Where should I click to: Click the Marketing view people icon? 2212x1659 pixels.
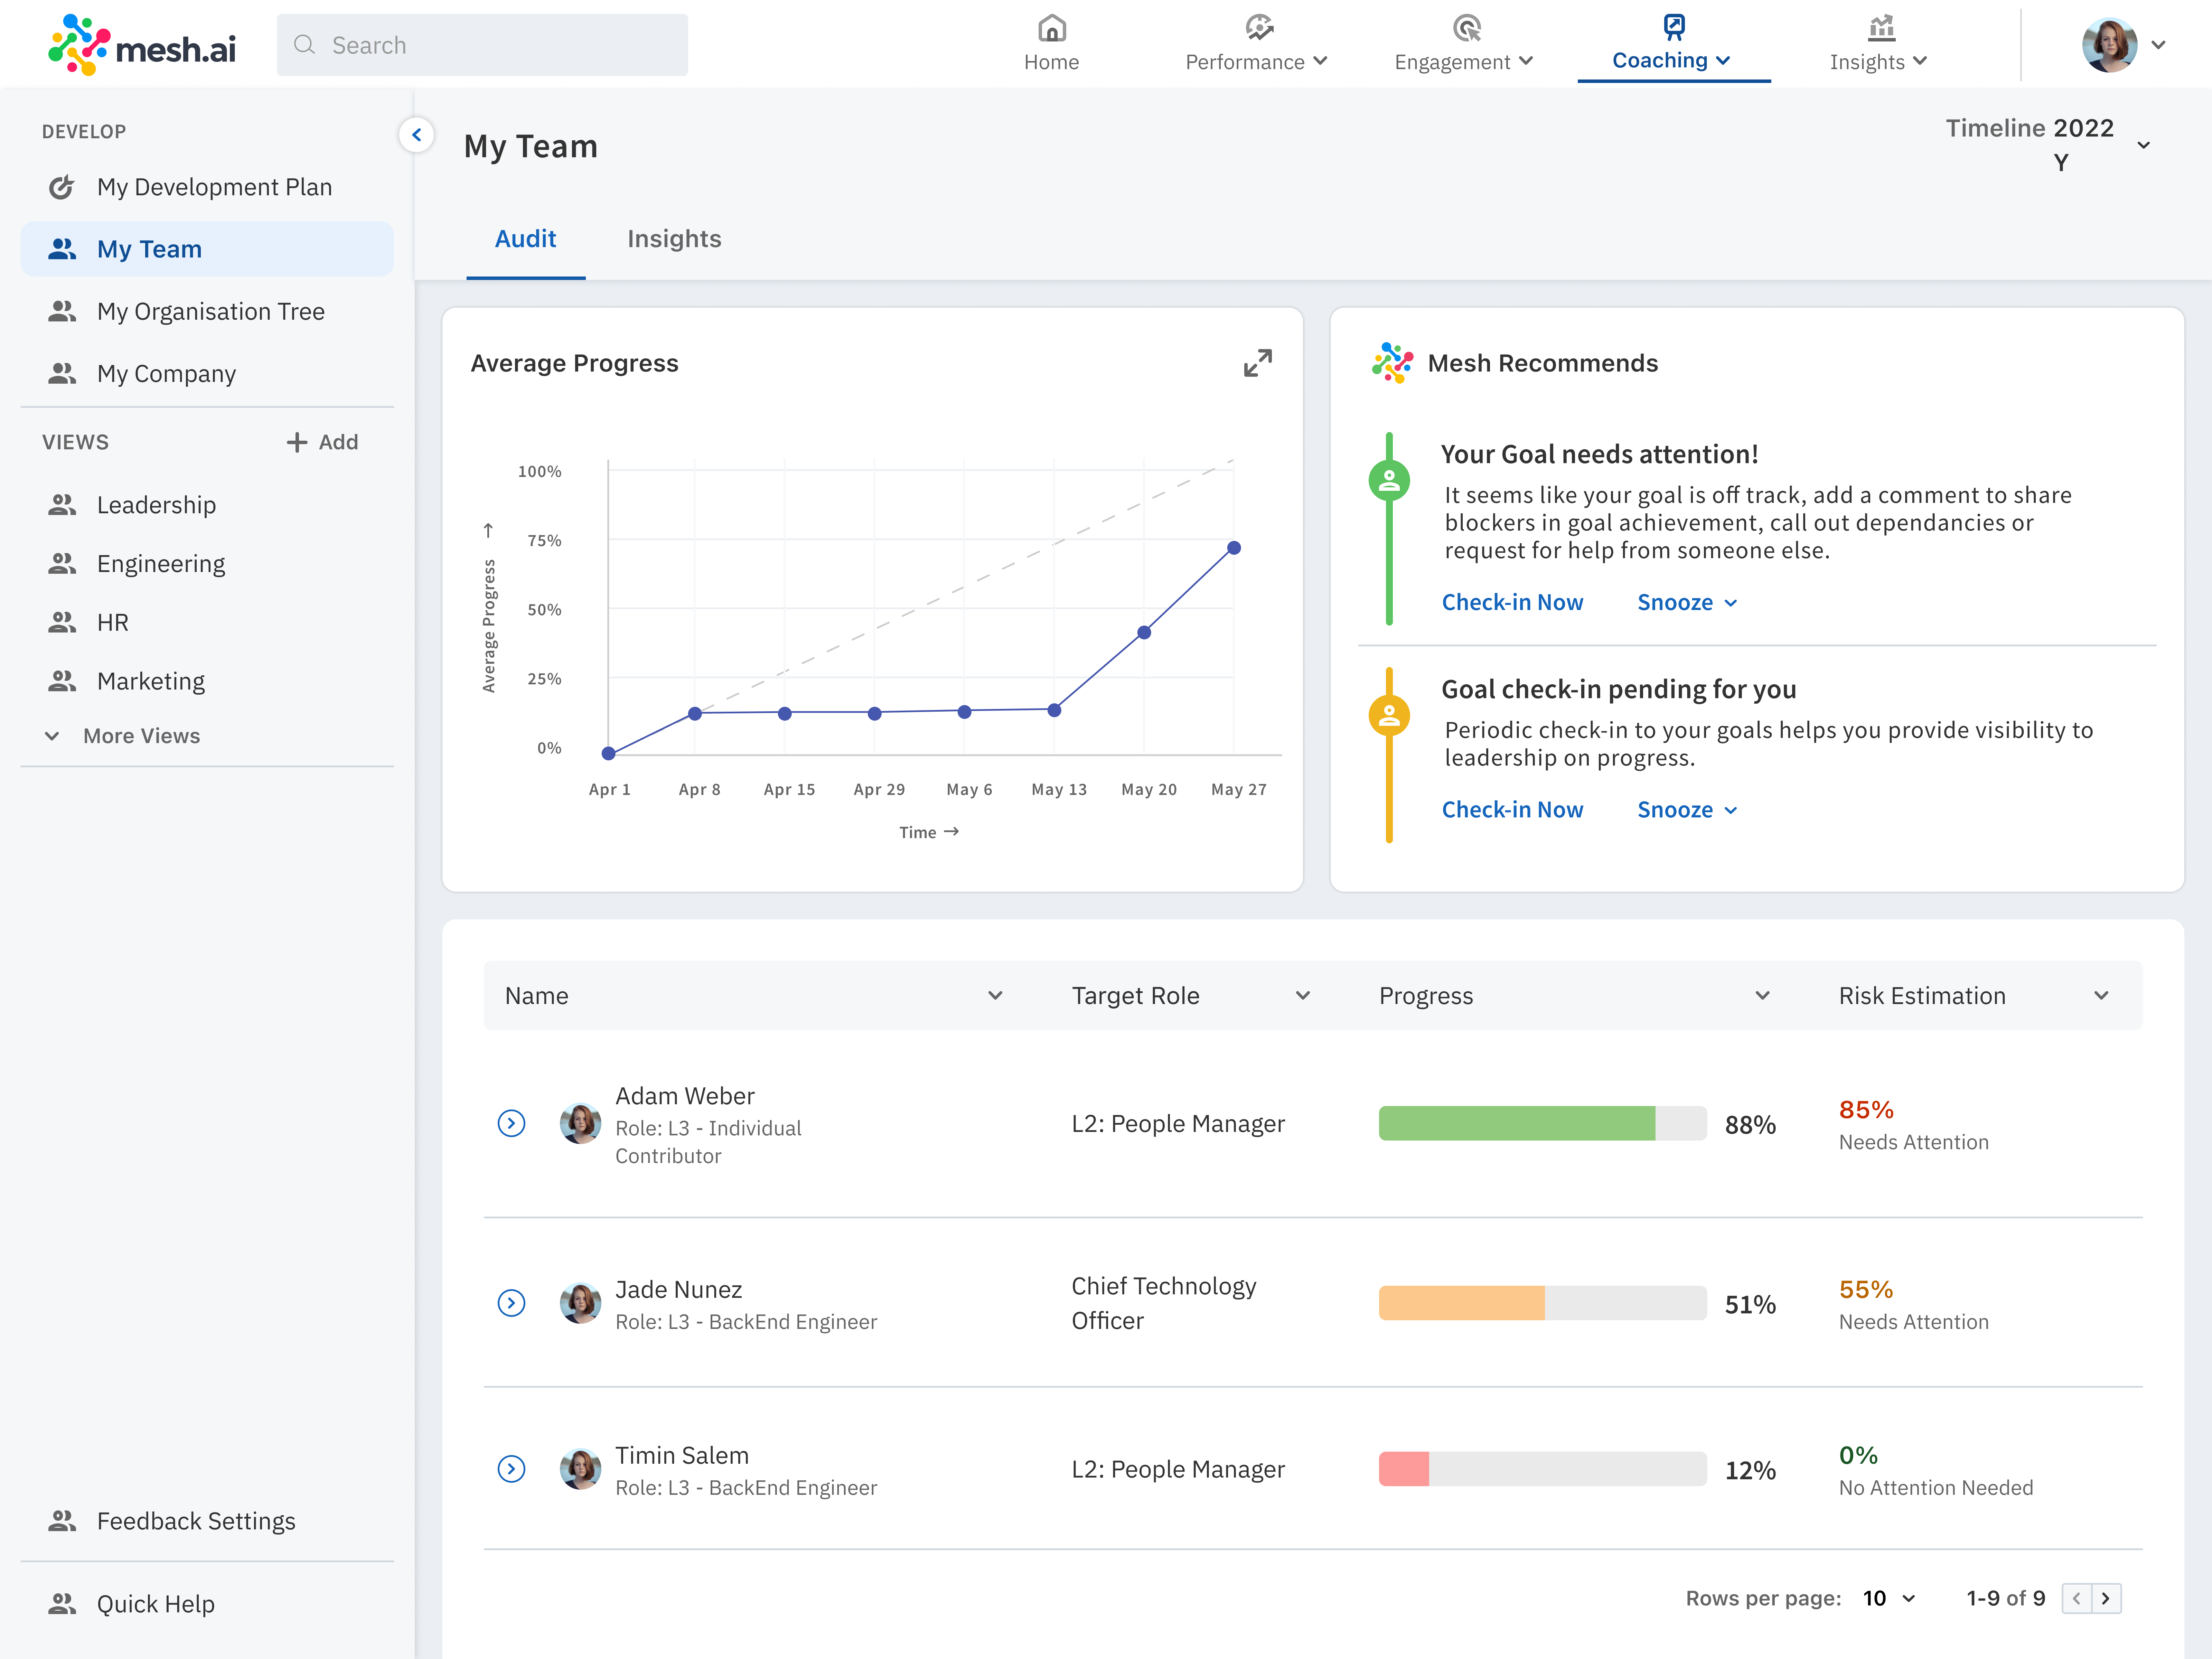(x=62, y=681)
